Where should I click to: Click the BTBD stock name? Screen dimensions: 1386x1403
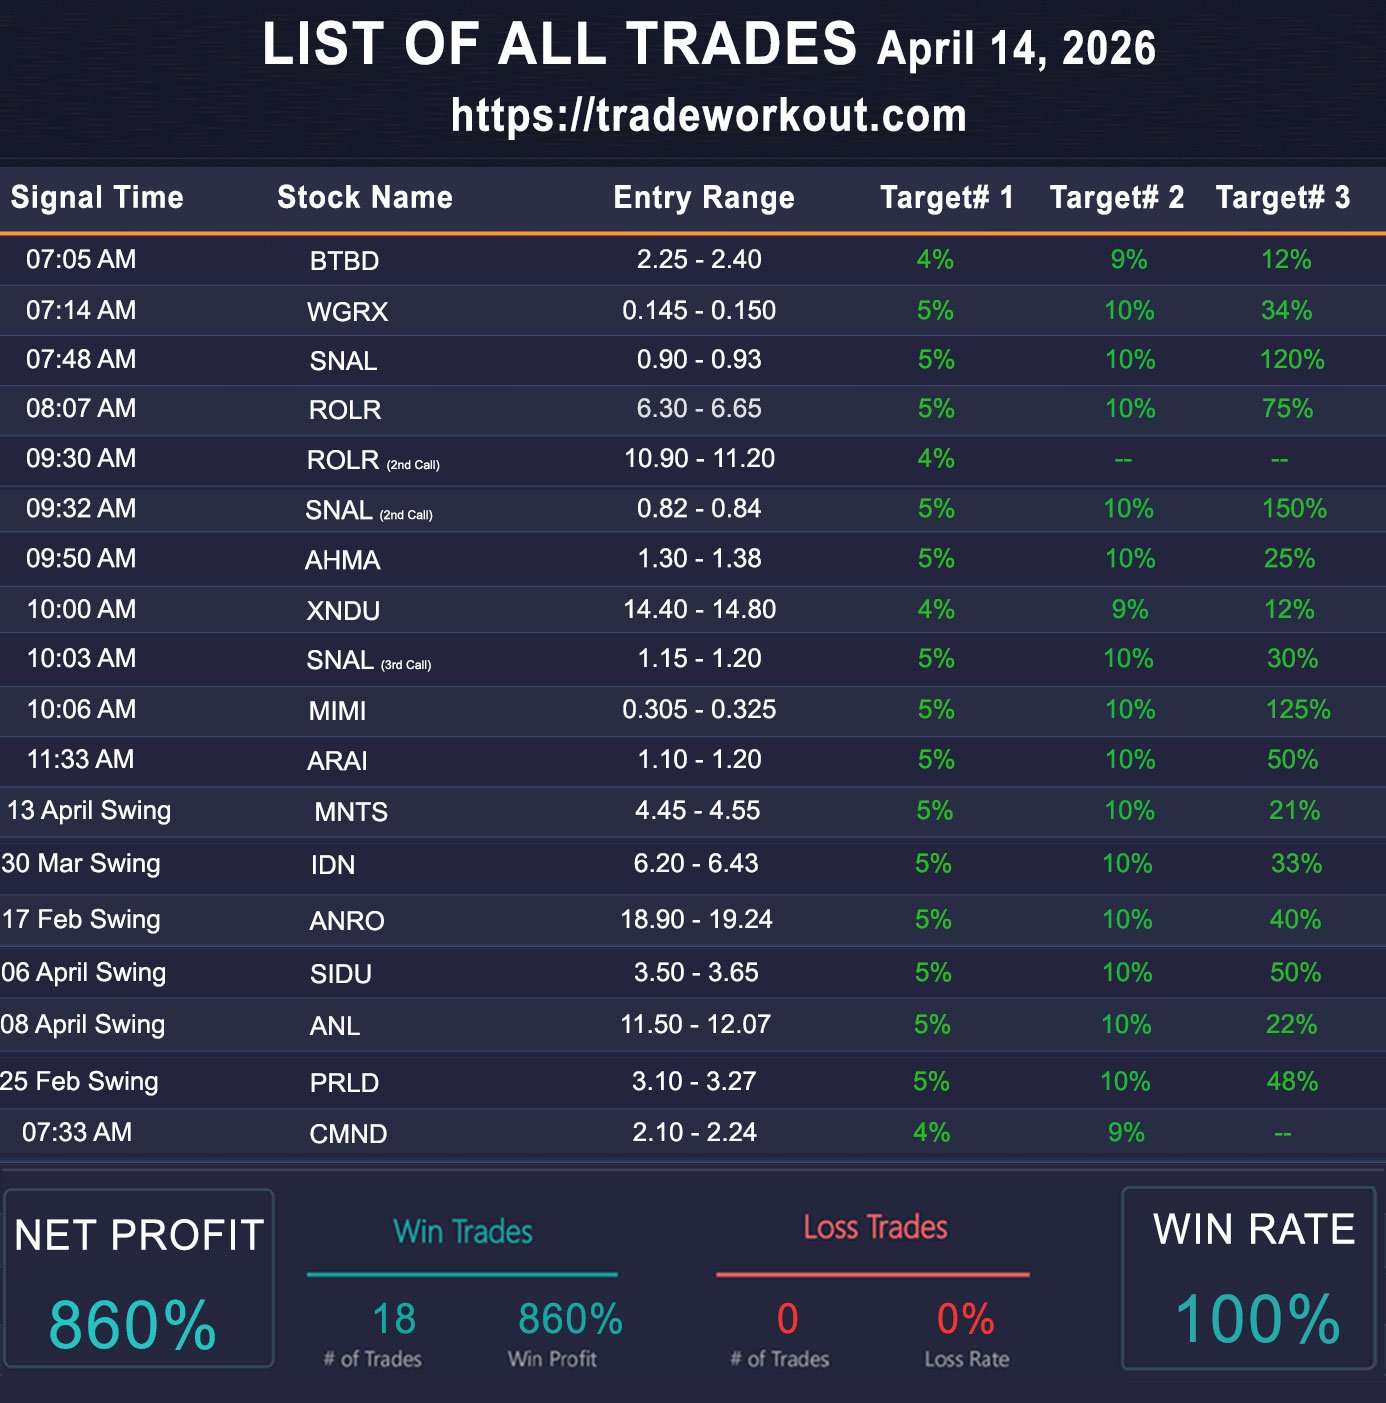click(344, 261)
